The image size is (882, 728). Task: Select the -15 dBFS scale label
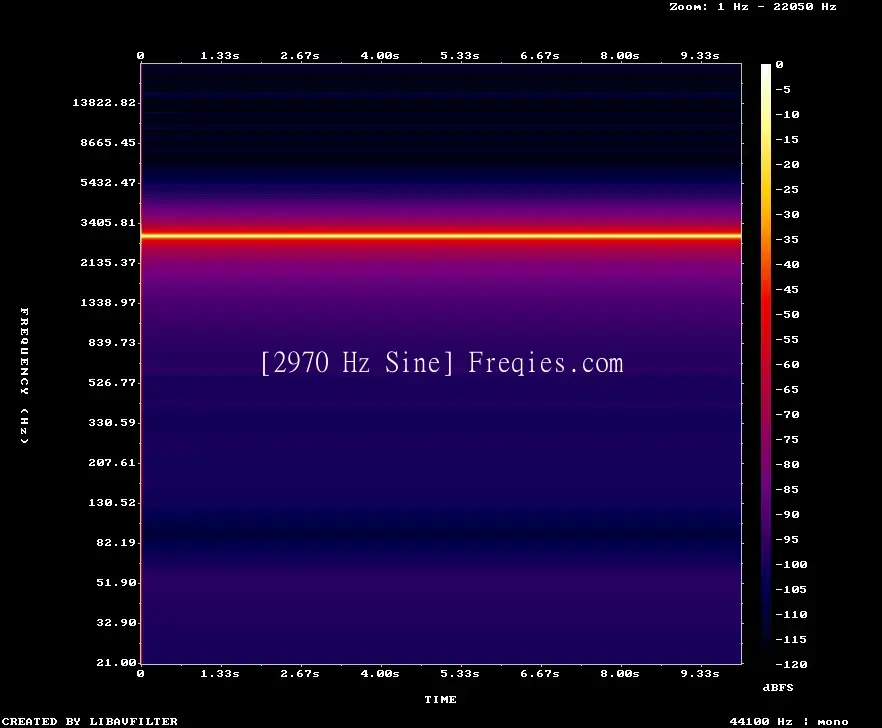[x=788, y=140]
